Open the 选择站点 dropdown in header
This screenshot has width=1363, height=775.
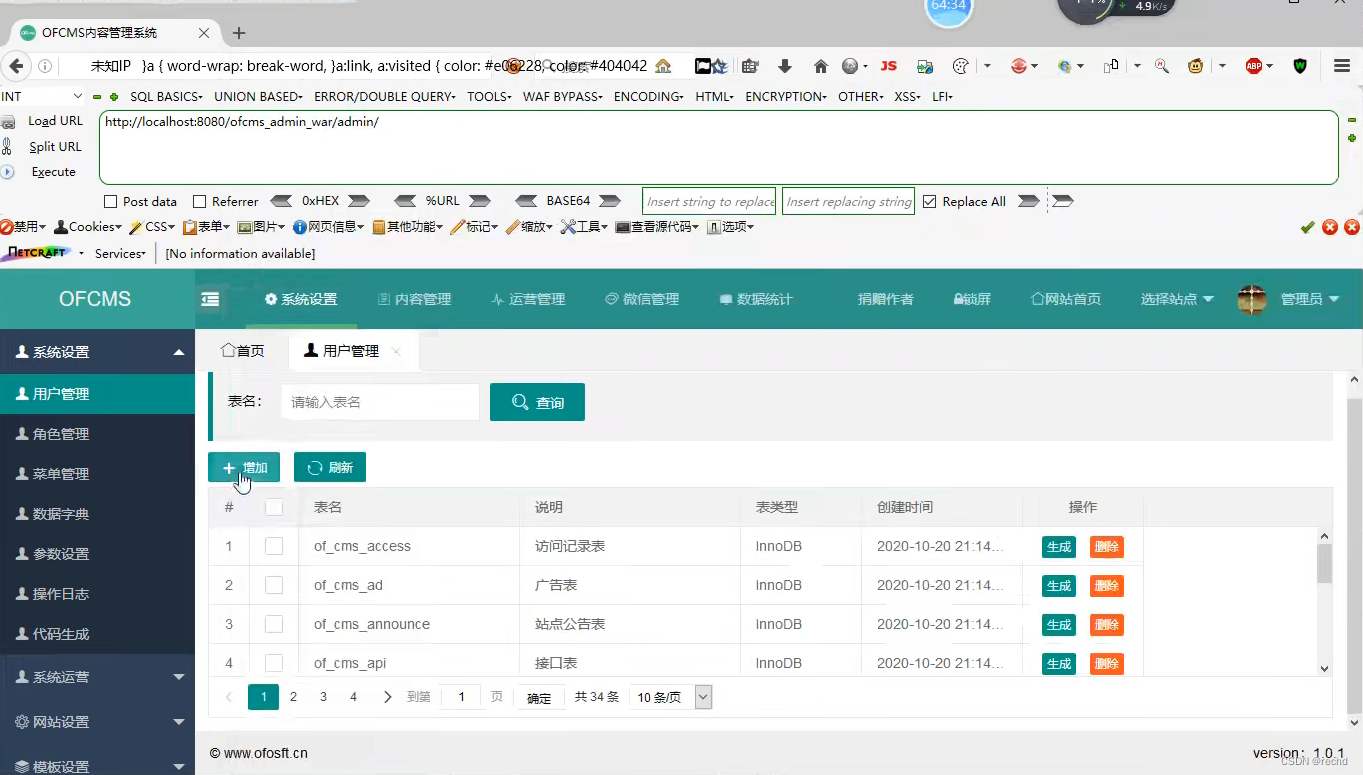1177,299
